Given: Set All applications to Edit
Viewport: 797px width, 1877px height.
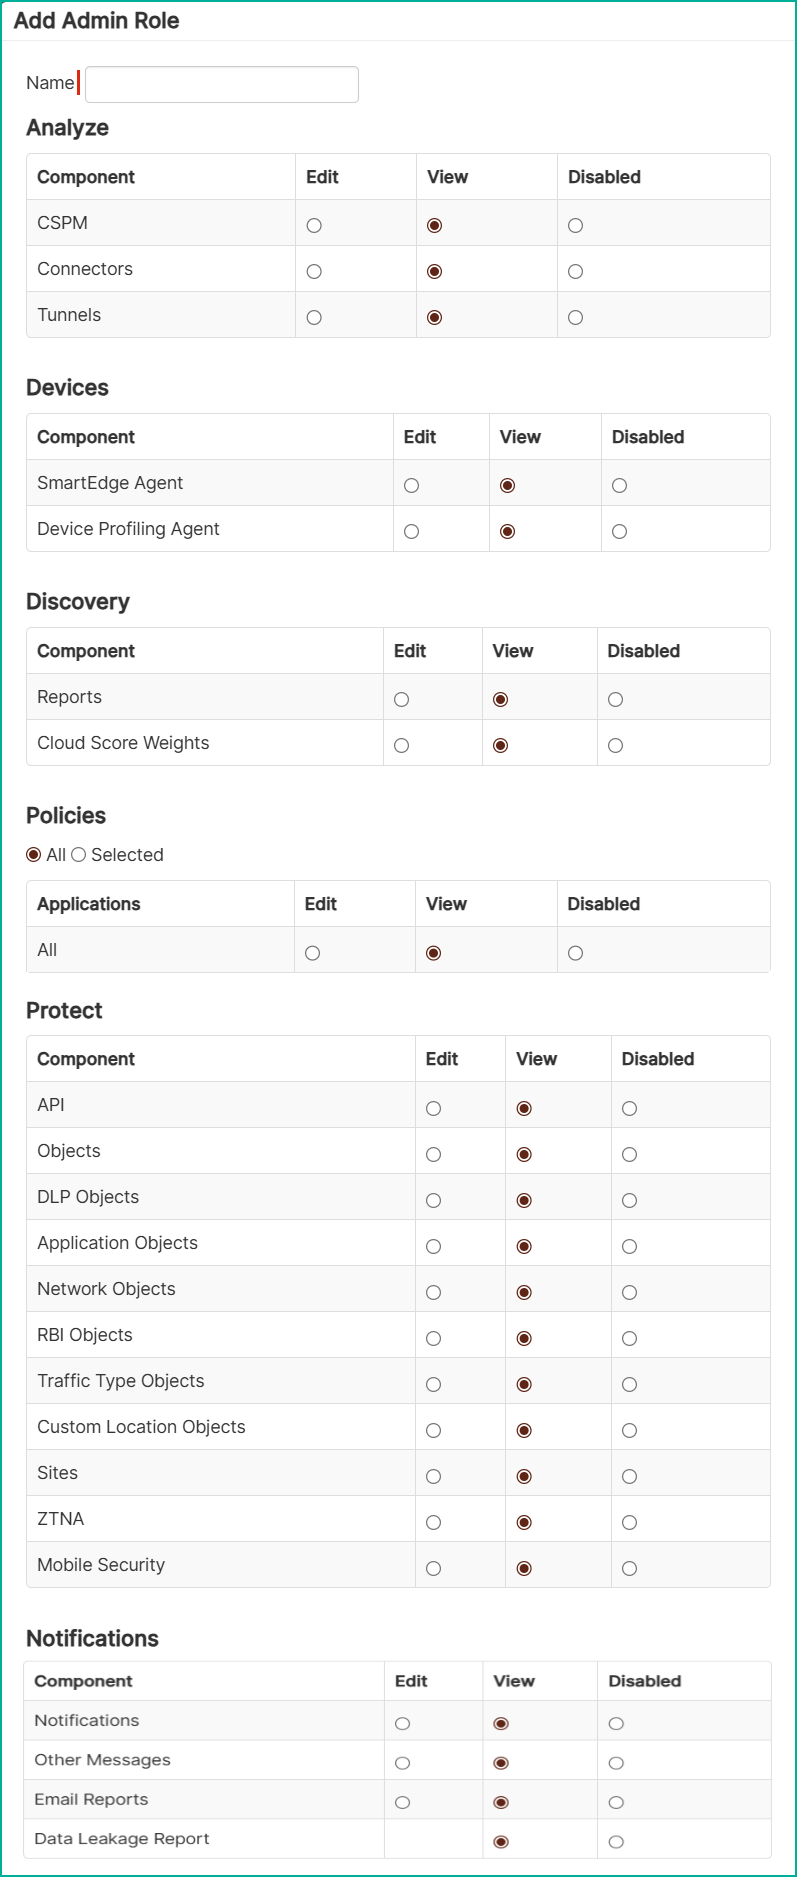Looking at the screenshot, I should click(312, 954).
